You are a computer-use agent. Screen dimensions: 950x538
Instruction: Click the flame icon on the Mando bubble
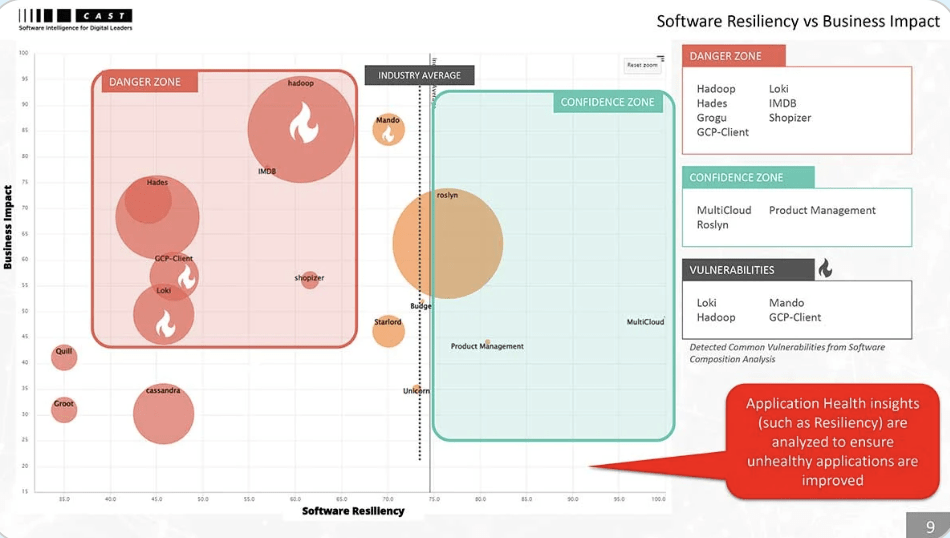388,134
